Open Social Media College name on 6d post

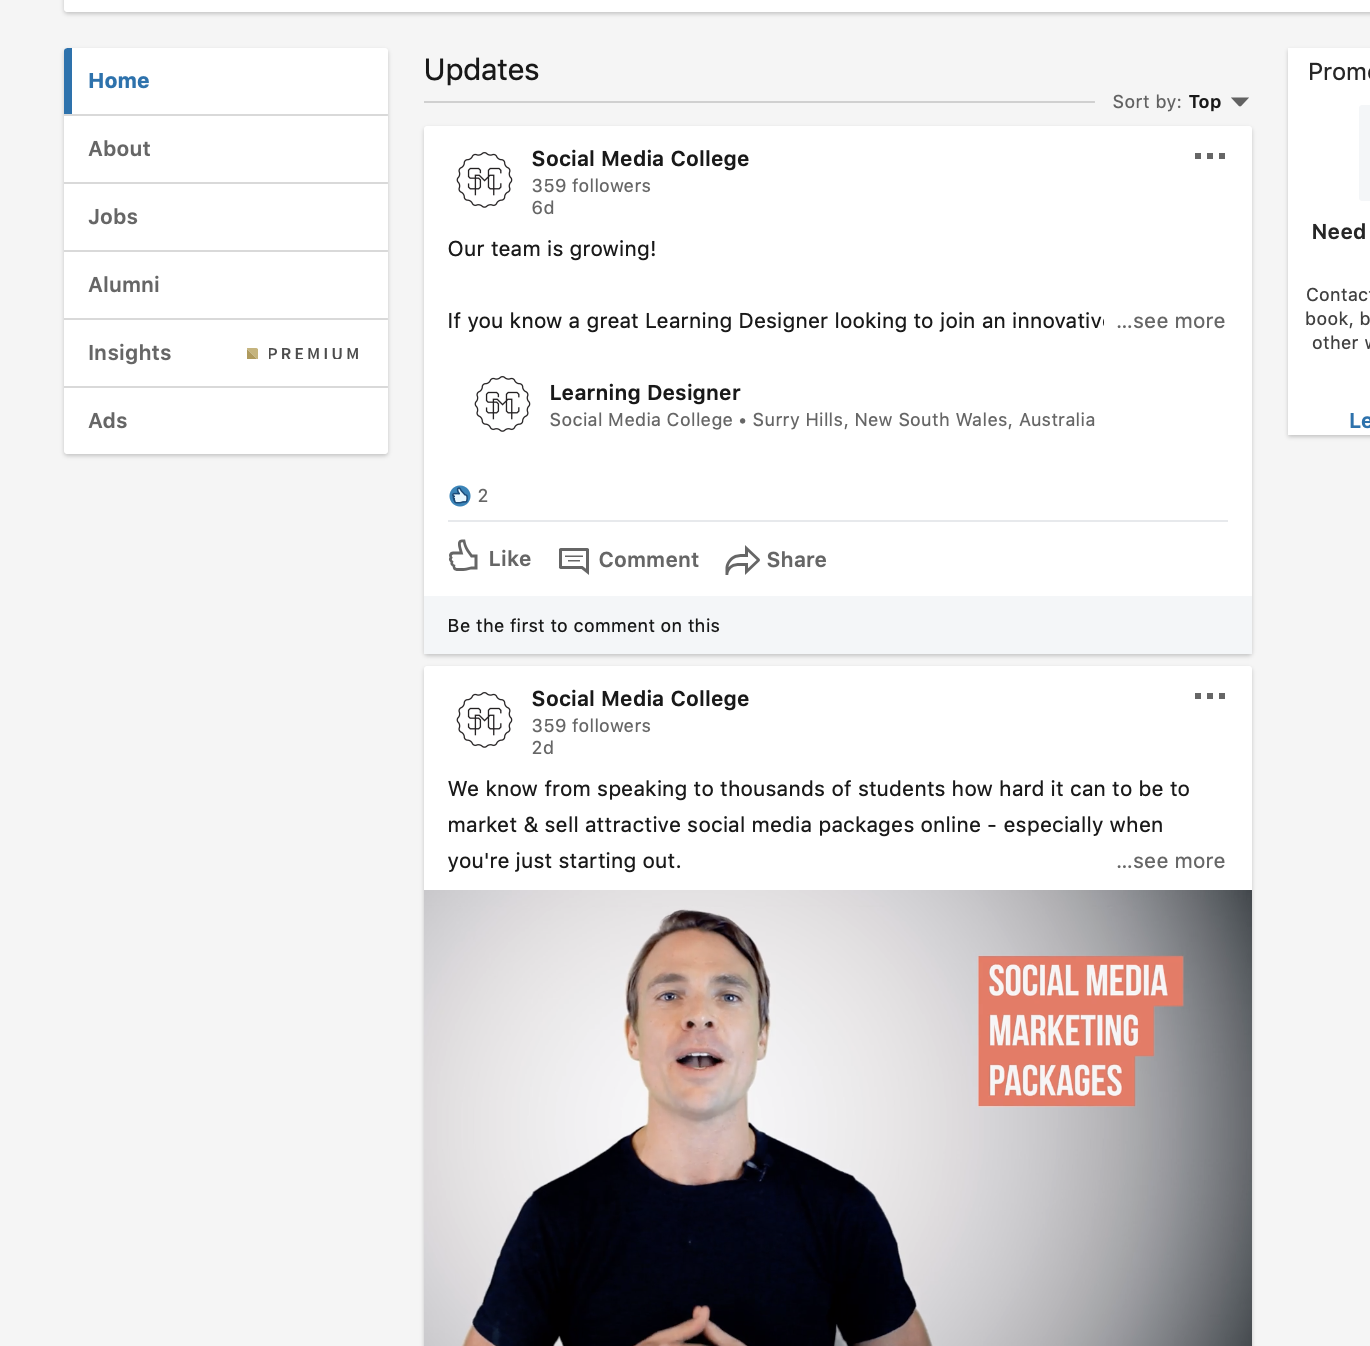pyautogui.click(x=640, y=159)
